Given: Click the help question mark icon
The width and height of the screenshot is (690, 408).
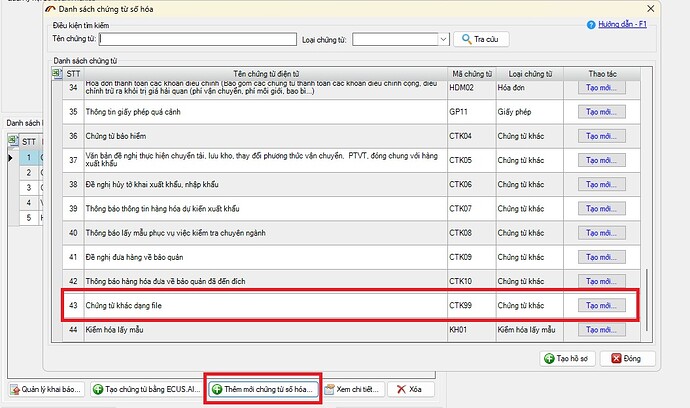Looking at the screenshot, I should (x=591, y=25).
